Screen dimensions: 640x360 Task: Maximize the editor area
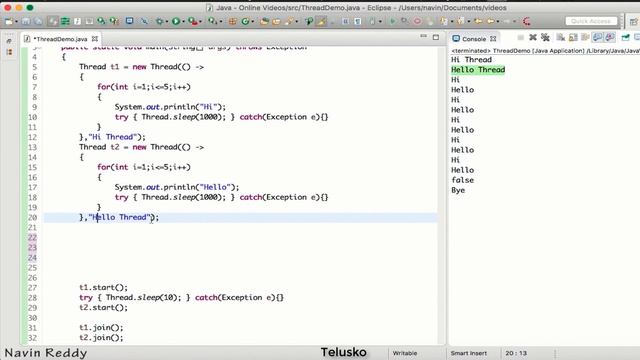[436, 38]
